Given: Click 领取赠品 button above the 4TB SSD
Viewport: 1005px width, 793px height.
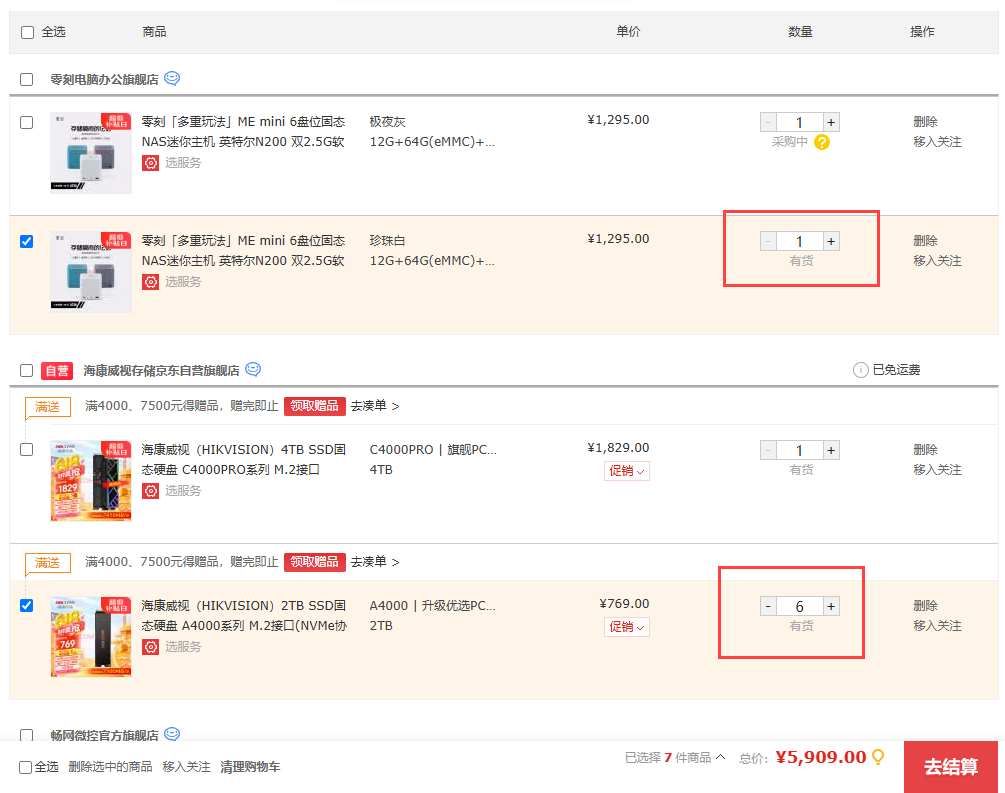Looking at the screenshot, I should tap(314, 406).
